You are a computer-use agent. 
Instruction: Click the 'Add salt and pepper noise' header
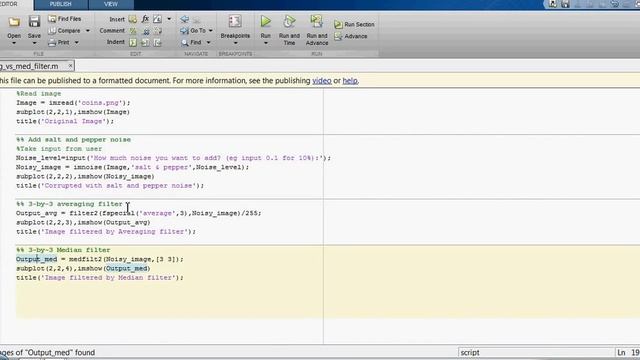click(73, 140)
